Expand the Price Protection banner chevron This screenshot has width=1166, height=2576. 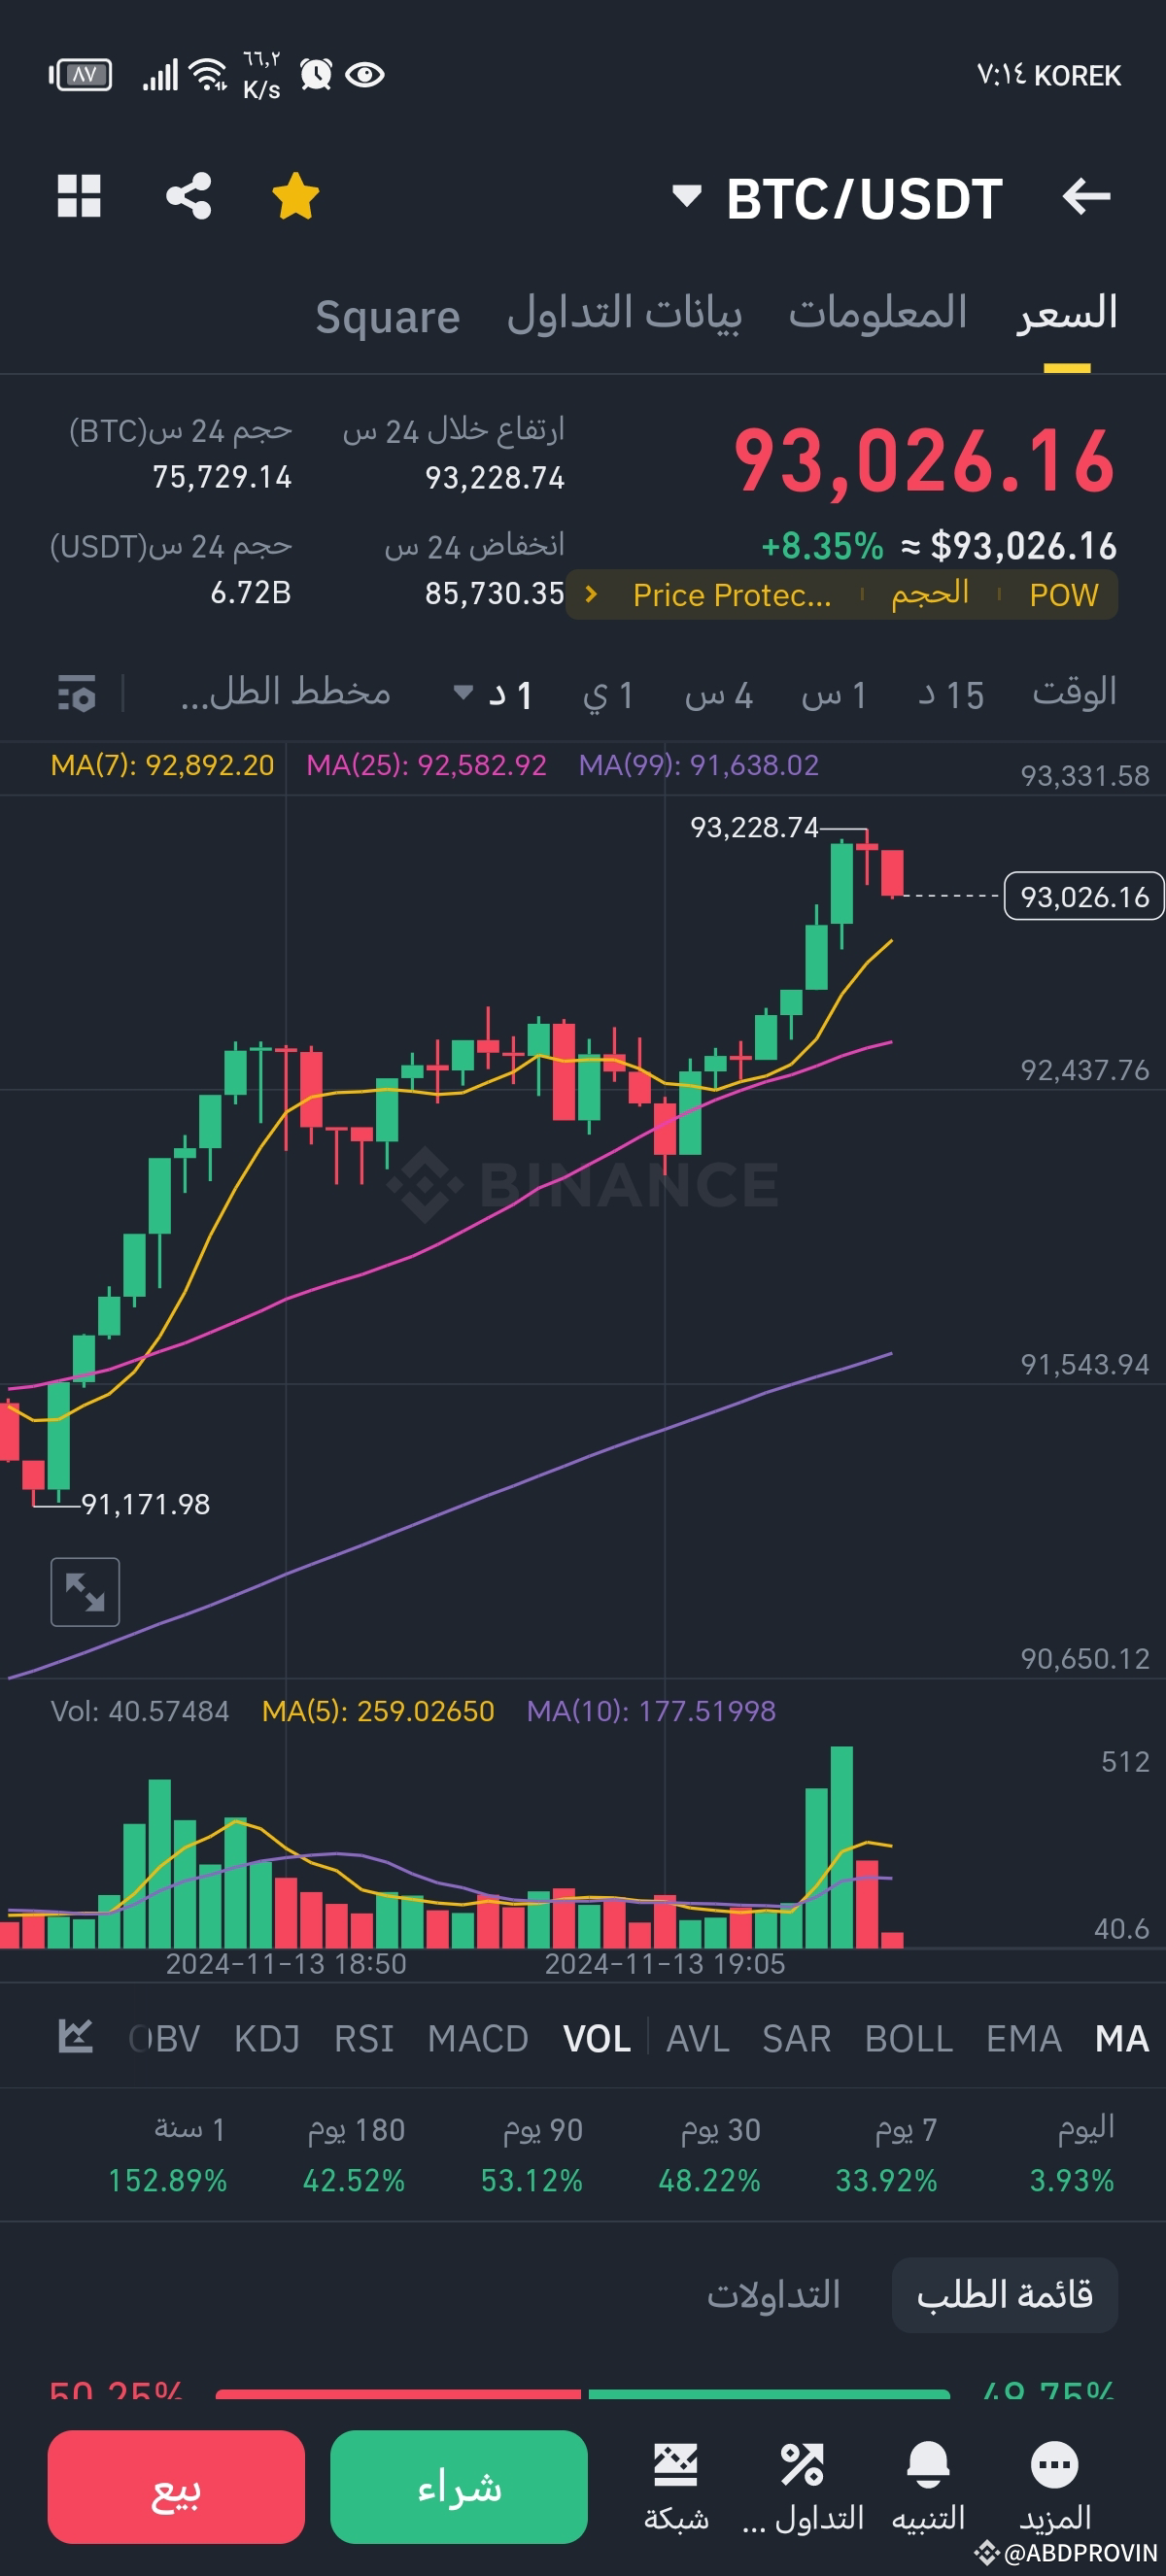click(x=590, y=594)
